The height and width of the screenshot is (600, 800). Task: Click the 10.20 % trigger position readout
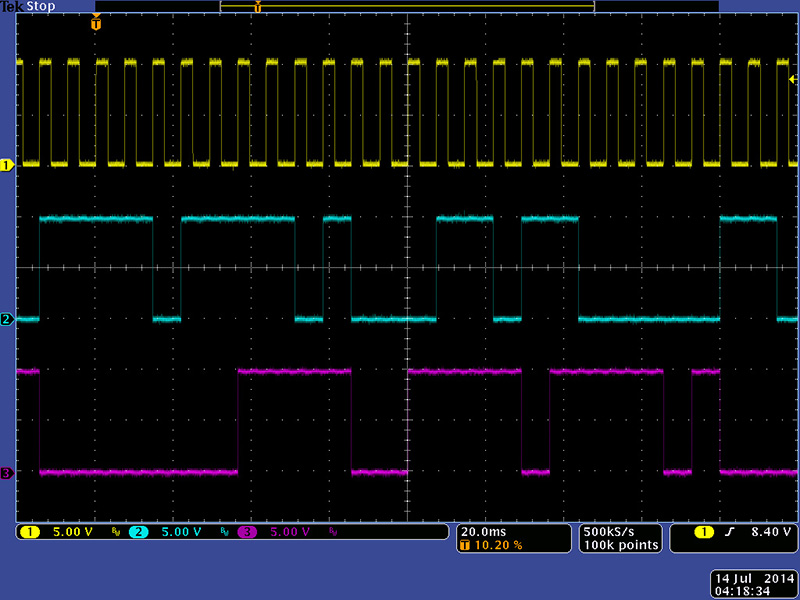pyautogui.click(x=496, y=545)
